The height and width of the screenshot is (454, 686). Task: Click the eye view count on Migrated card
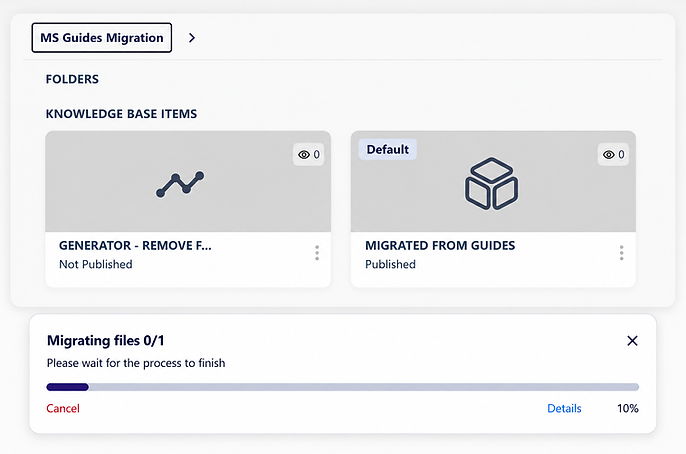click(613, 154)
